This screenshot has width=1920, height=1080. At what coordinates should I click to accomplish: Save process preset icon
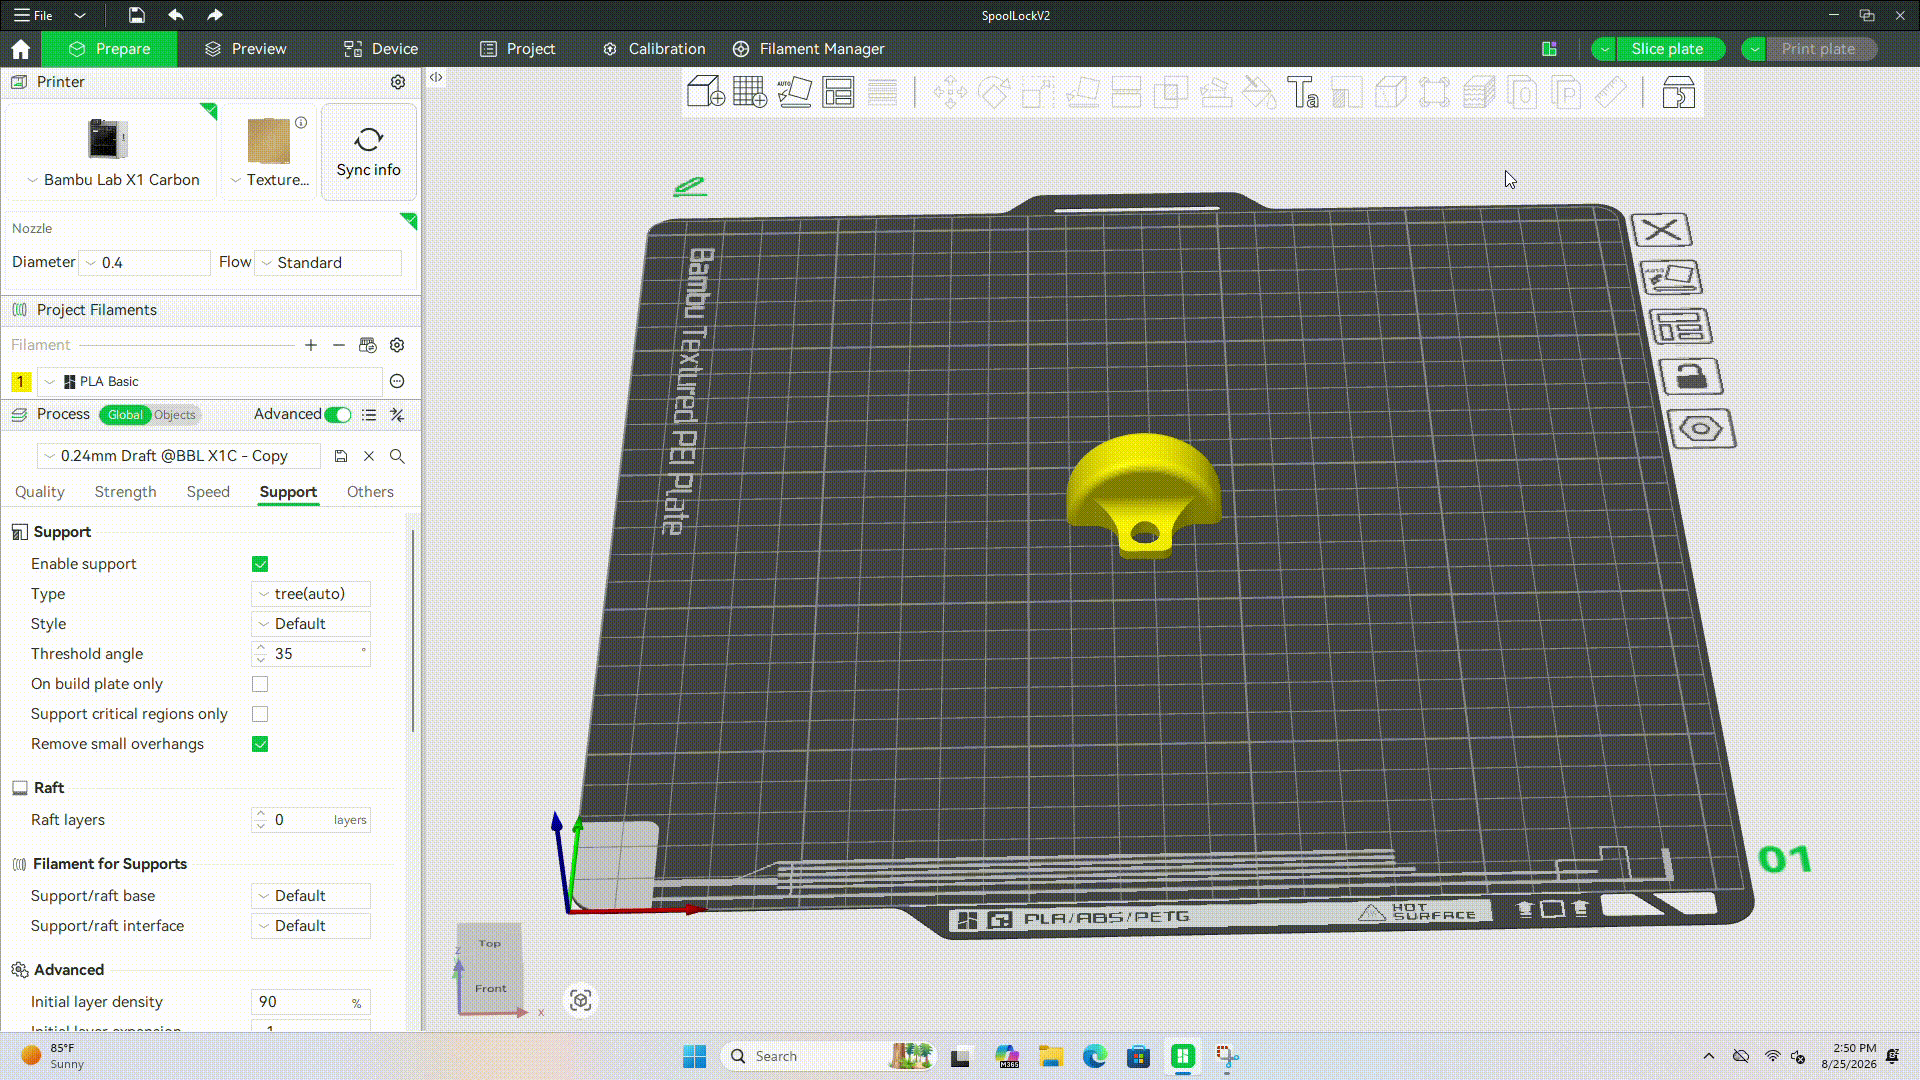[x=341, y=456]
